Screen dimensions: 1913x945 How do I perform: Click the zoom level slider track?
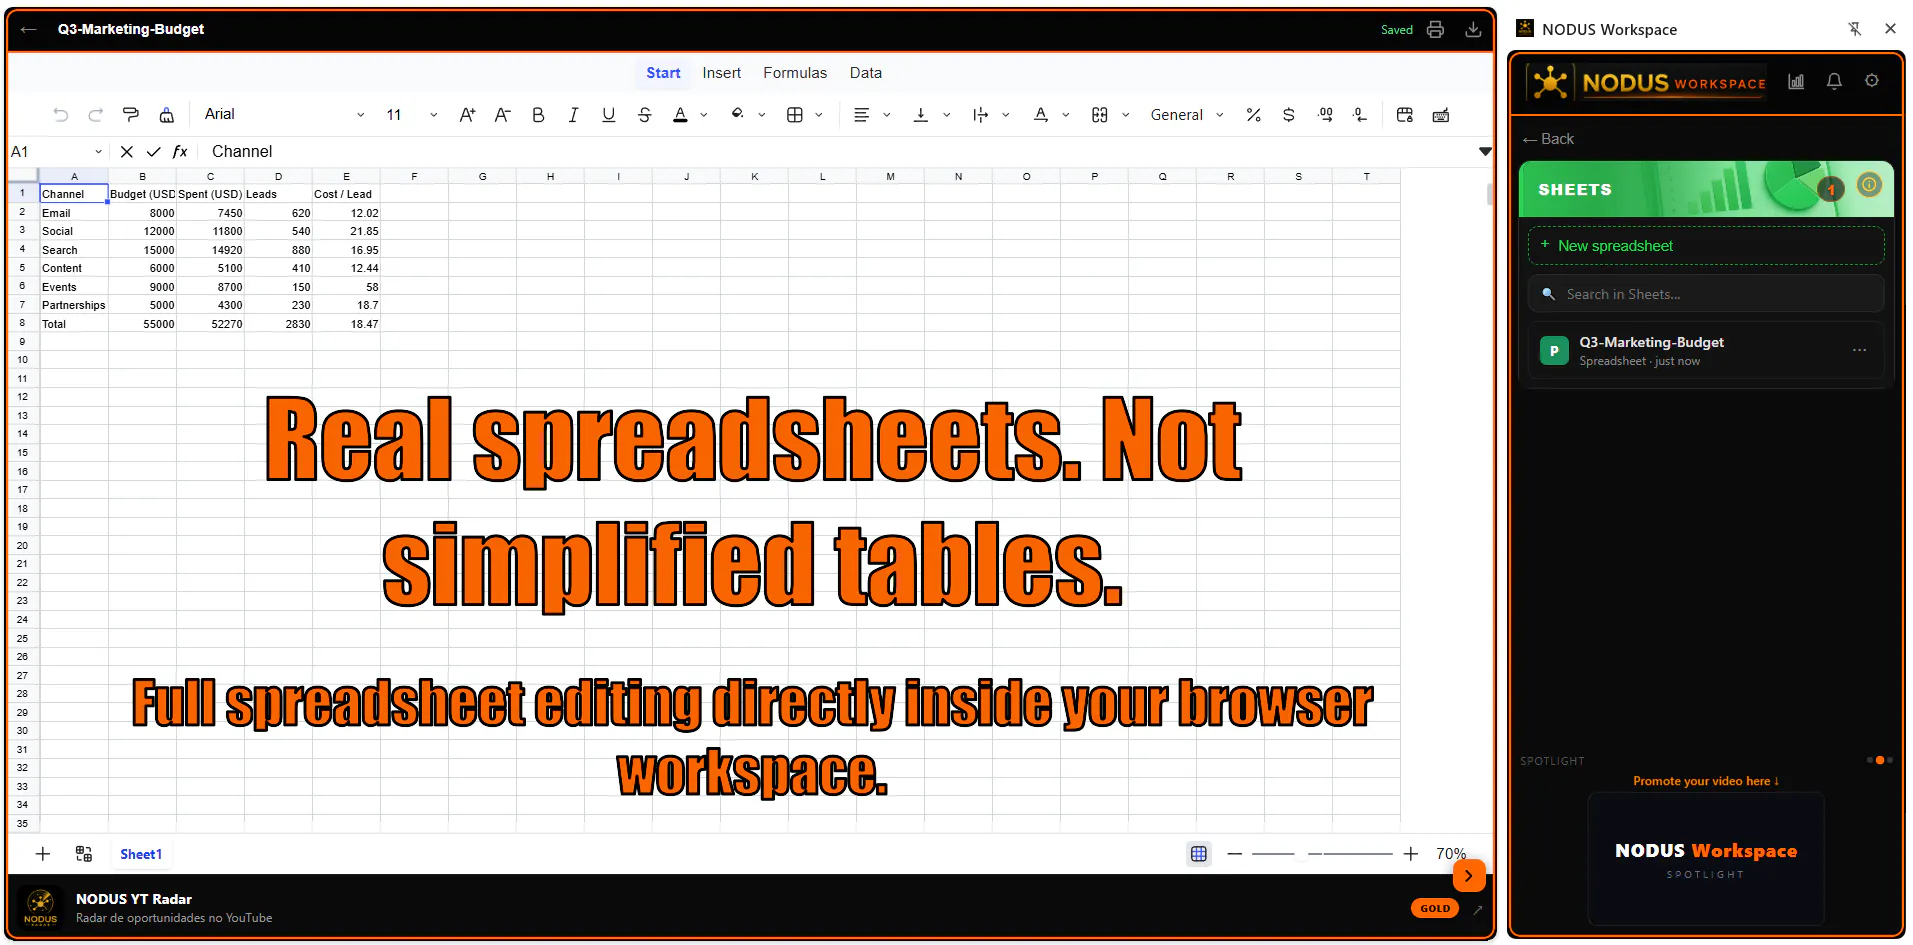click(1322, 854)
